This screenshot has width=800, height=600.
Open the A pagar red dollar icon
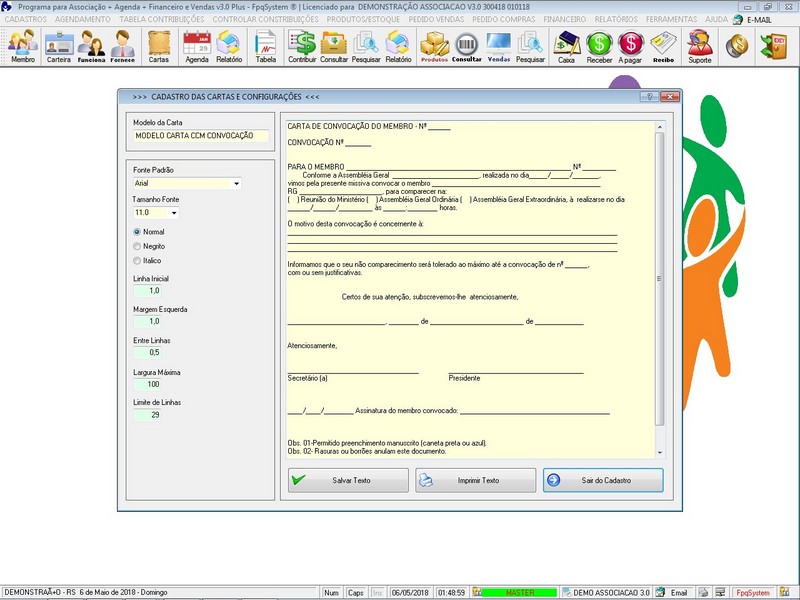(630, 46)
